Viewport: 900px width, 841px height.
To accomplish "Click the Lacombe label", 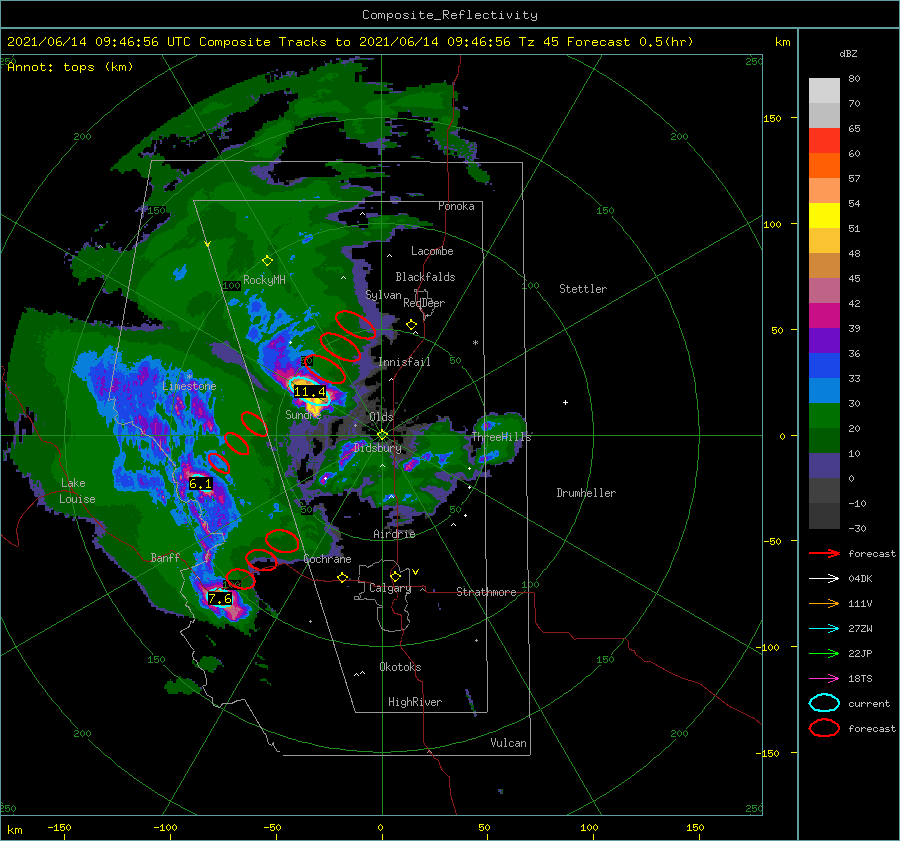I will point(432,251).
